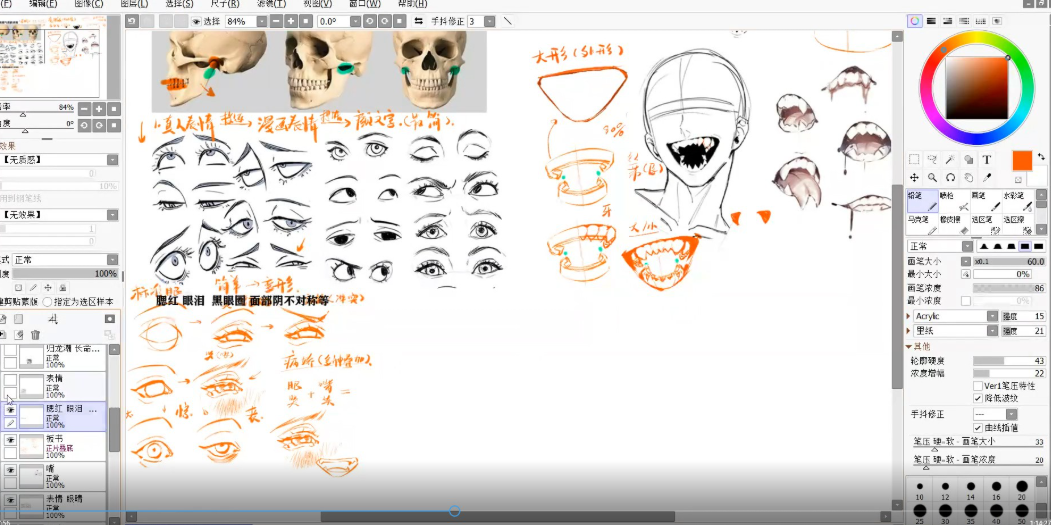Viewport: 1051px width, 525px height.
Task: Choose the 选区笔 selection pen
Action: [x=987, y=224]
